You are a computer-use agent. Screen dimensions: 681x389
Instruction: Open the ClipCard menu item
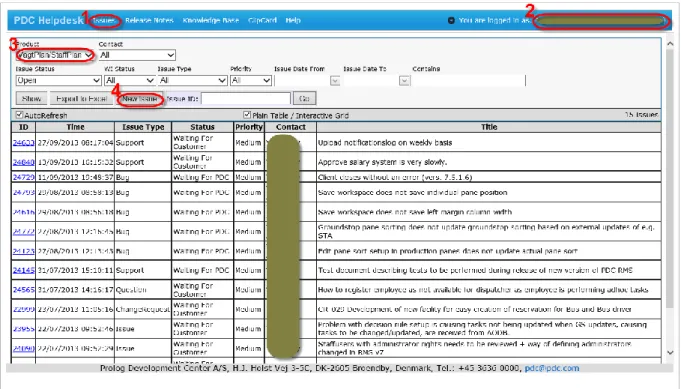[x=262, y=20]
